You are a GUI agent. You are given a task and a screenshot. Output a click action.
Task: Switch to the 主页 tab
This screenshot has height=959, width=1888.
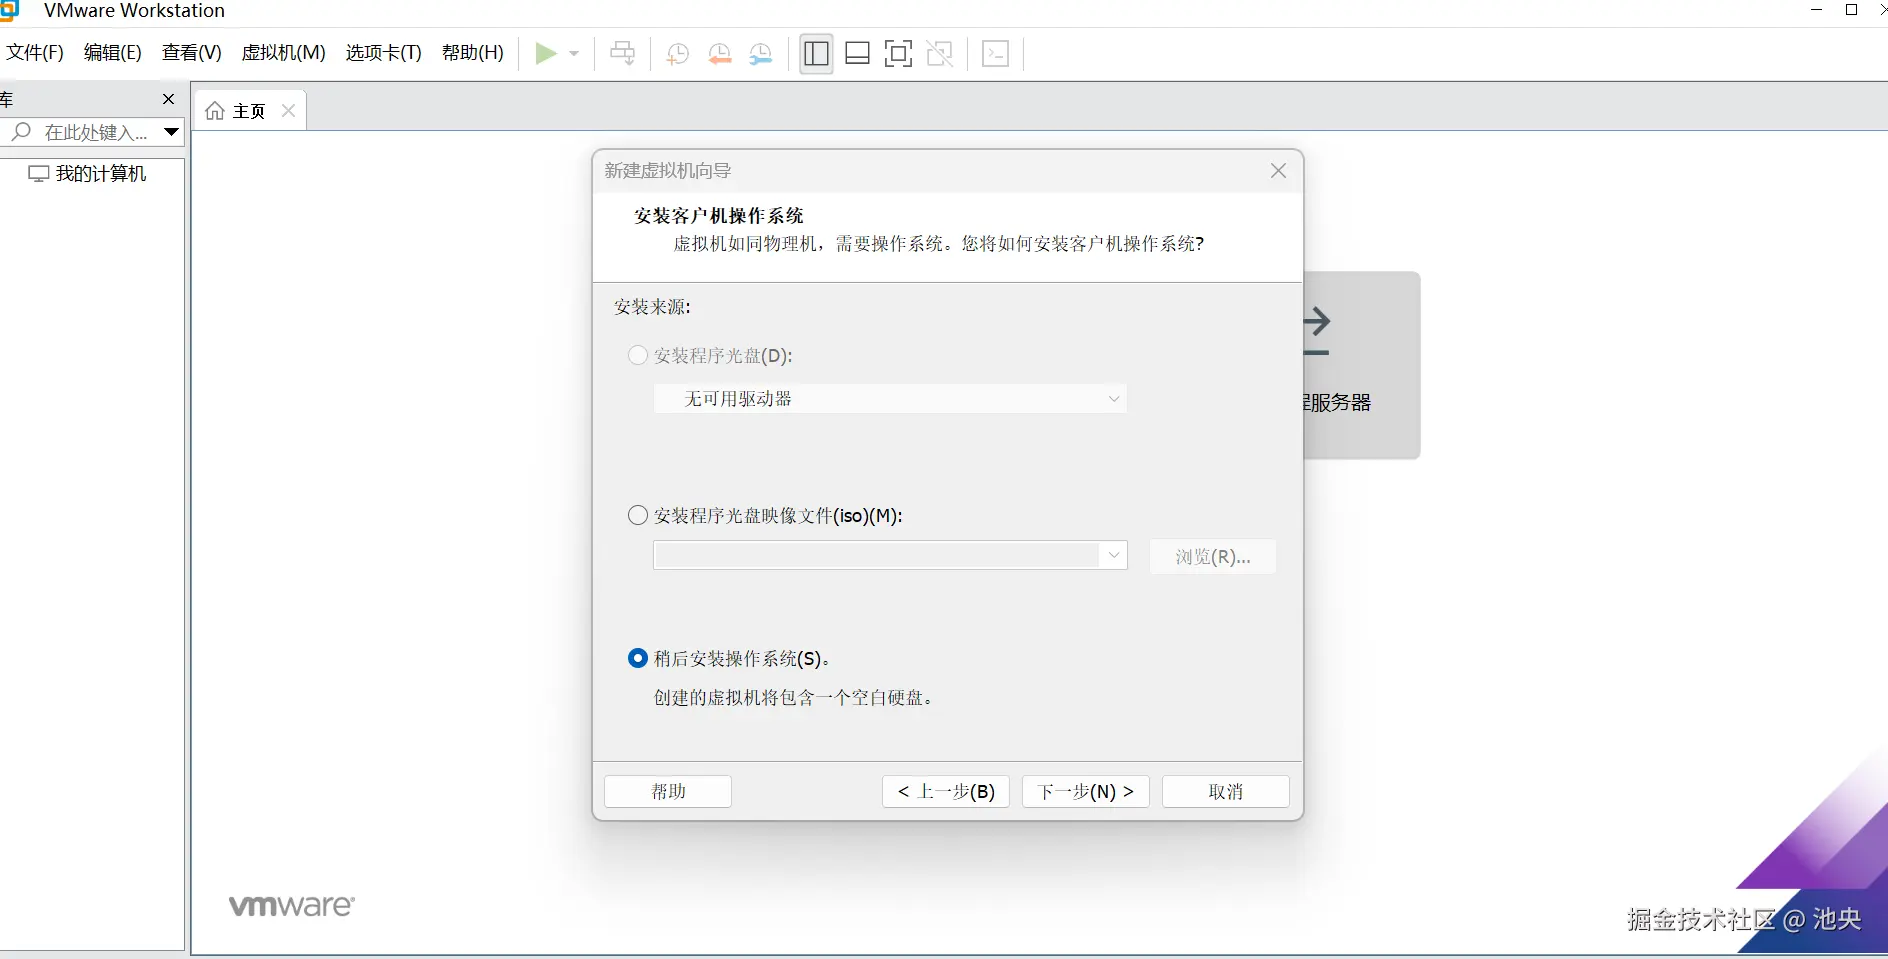(247, 110)
